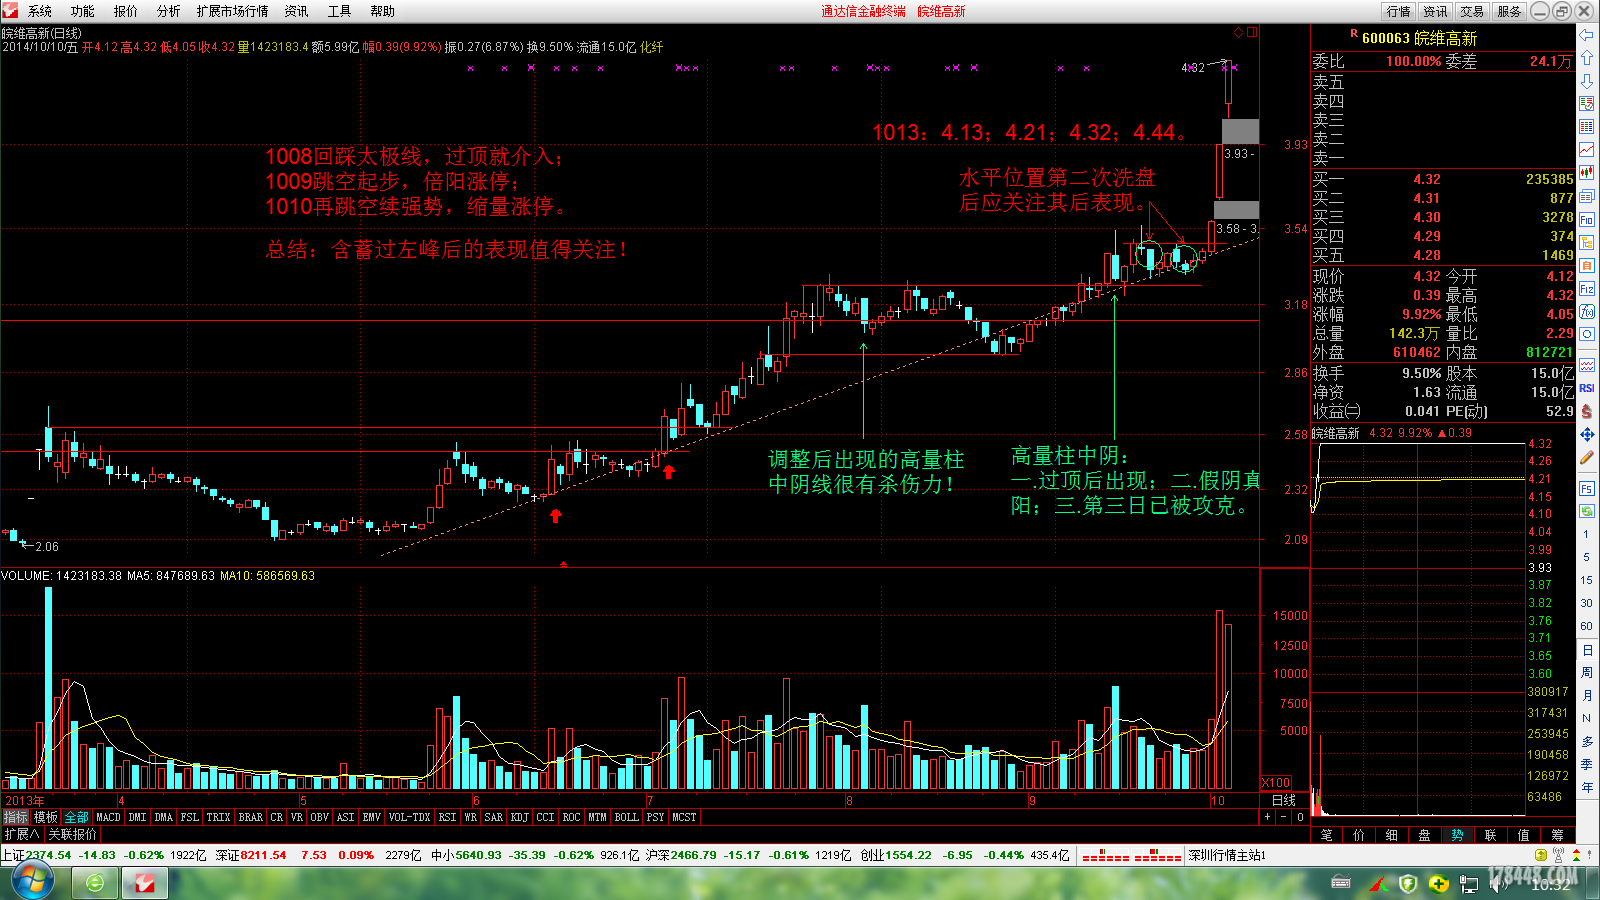Select the 60-minute period option
The height and width of the screenshot is (900, 1600).
pyautogui.click(x=1587, y=626)
